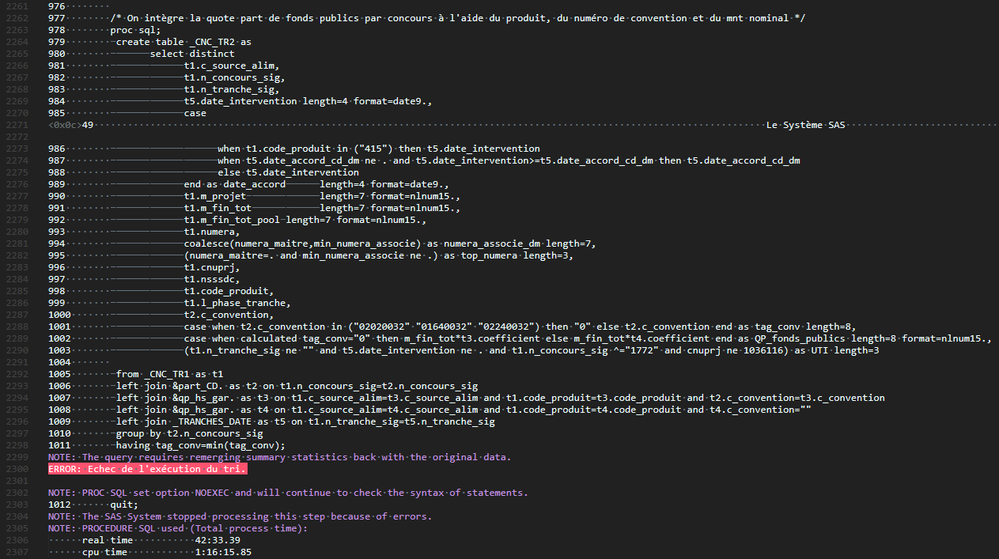Click the 'group by t2.n_concours_sig' line
Screen dimensions: 999x559
pos(190,433)
